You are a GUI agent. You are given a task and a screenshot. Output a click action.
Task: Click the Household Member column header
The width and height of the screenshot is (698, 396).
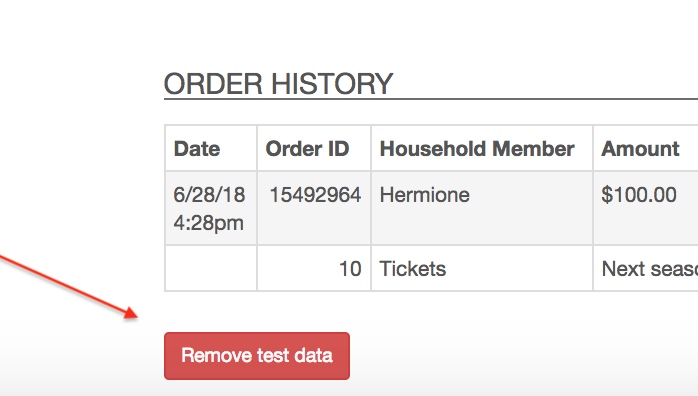[x=477, y=149]
